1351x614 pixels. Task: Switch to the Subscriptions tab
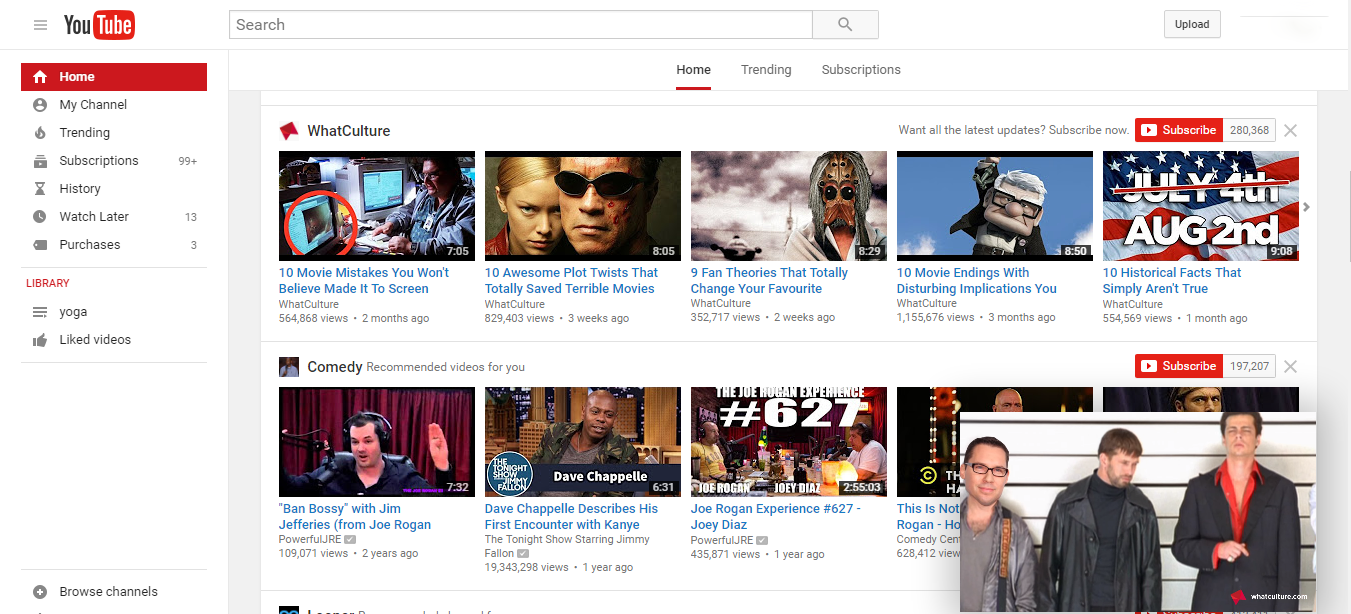click(861, 70)
